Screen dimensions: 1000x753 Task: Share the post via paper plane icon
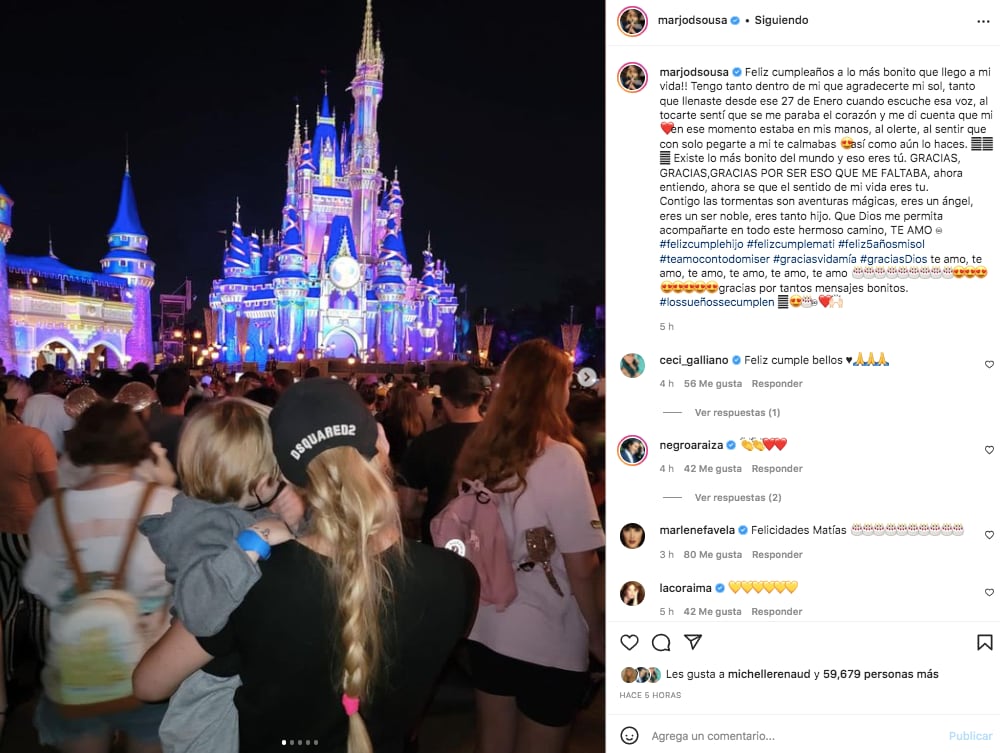click(x=693, y=642)
